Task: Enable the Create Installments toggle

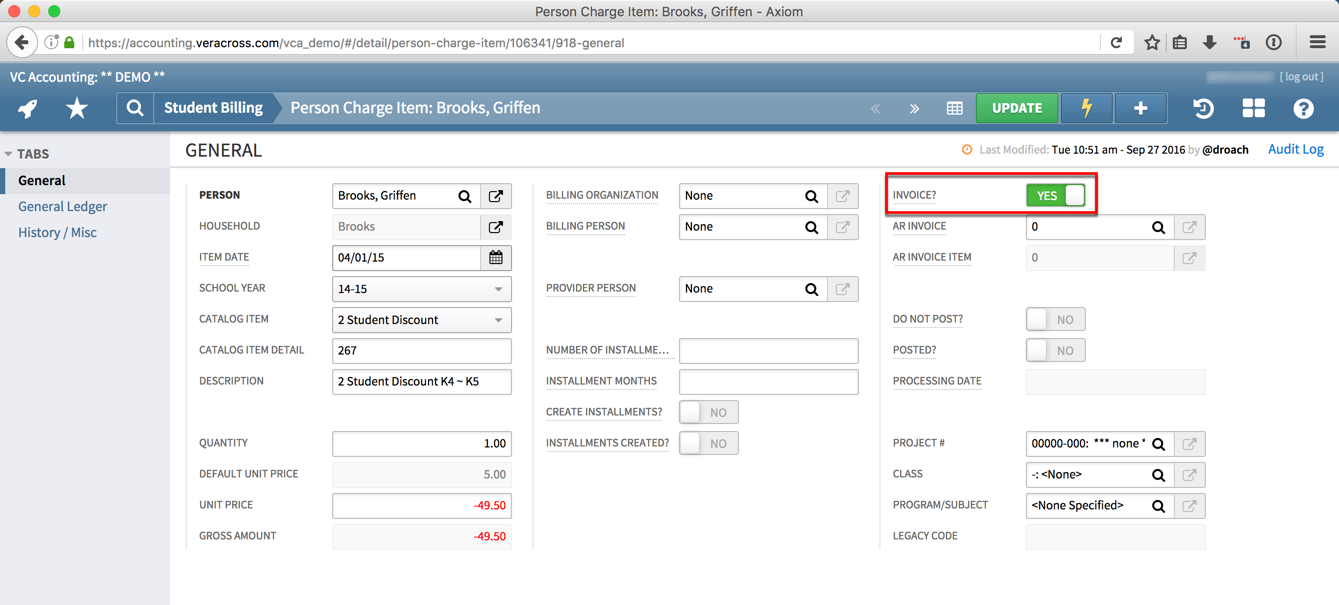Action: coord(708,412)
